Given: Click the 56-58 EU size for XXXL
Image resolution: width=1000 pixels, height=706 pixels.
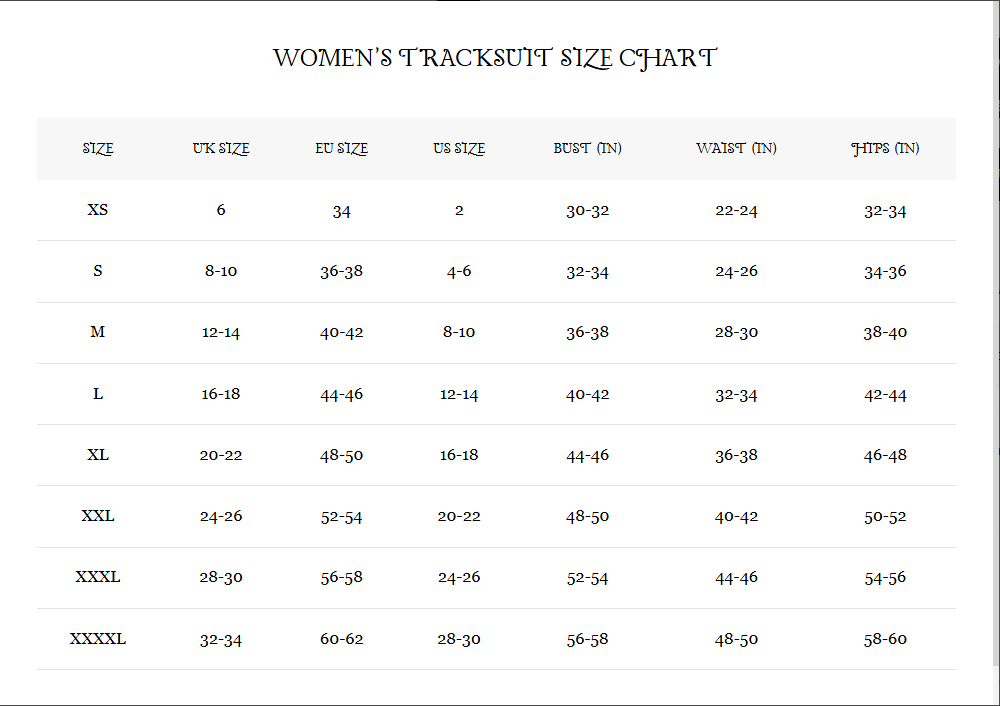Looking at the screenshot, I should (x=341, y=577).
